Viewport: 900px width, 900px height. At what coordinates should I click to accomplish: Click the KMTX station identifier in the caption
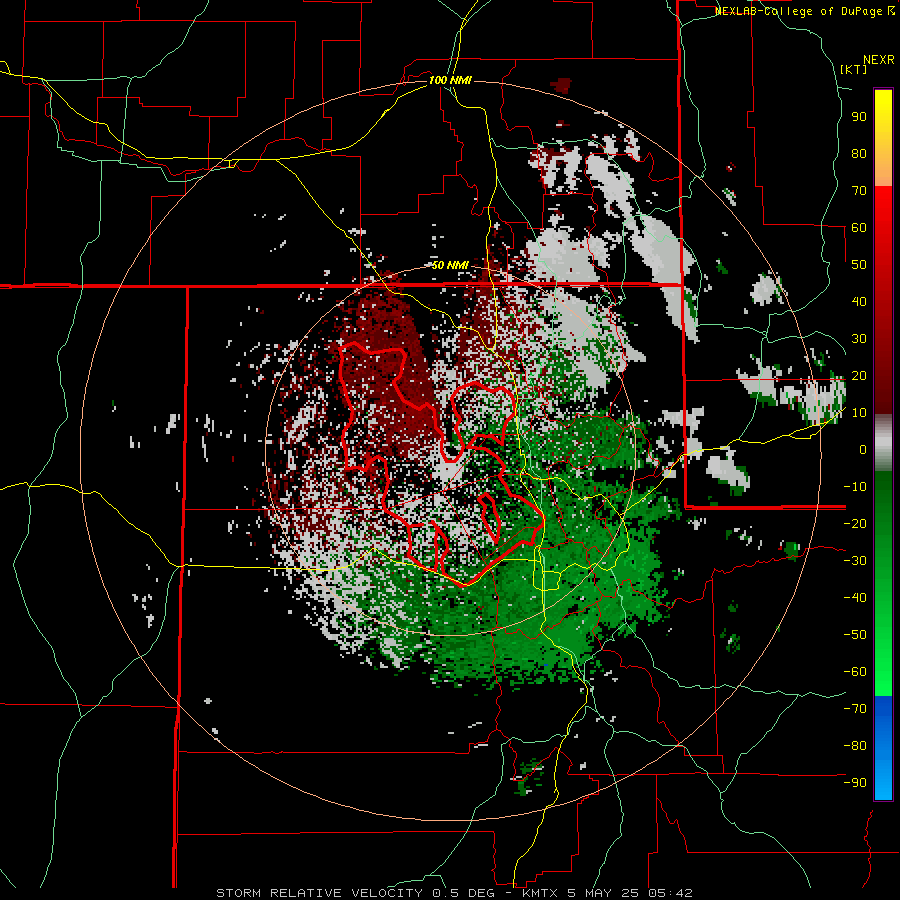pos(541,893)
